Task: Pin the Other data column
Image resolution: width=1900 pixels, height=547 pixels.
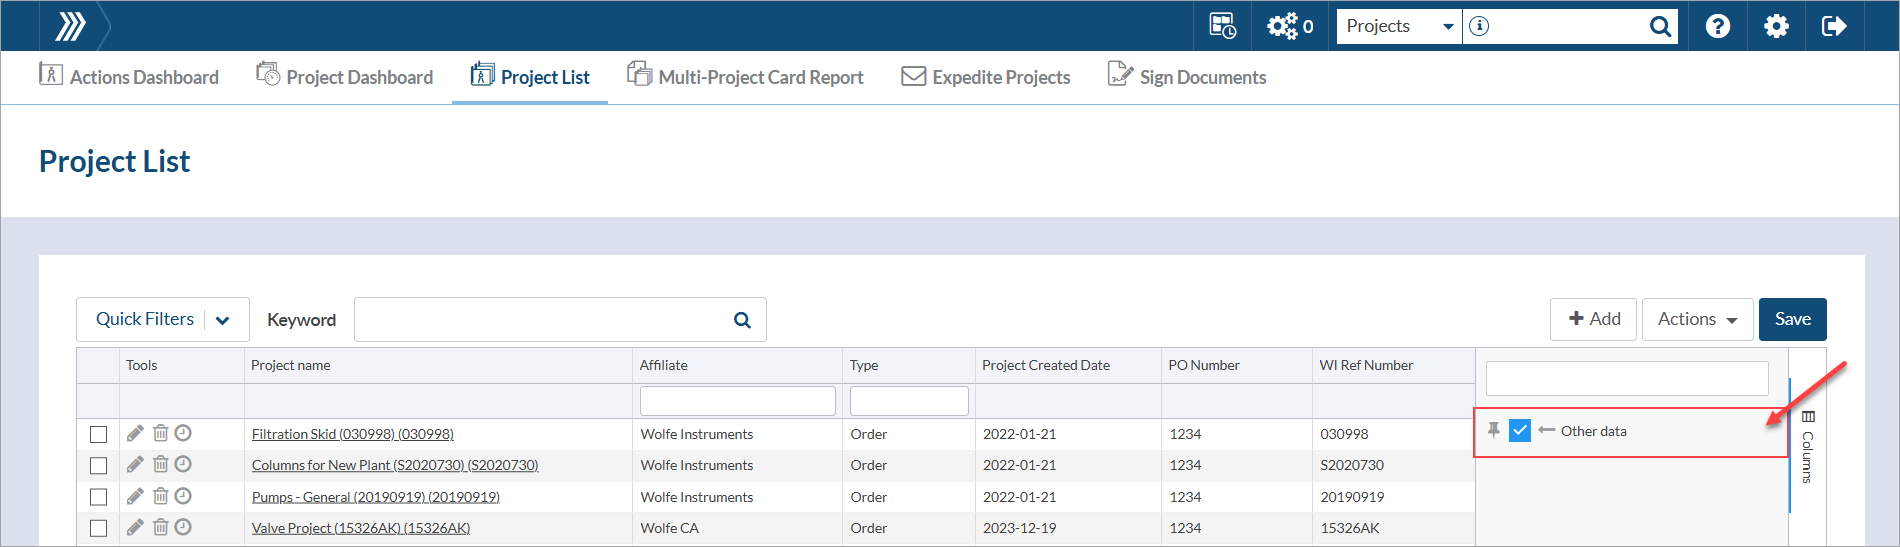Action: coord(1493,430)
